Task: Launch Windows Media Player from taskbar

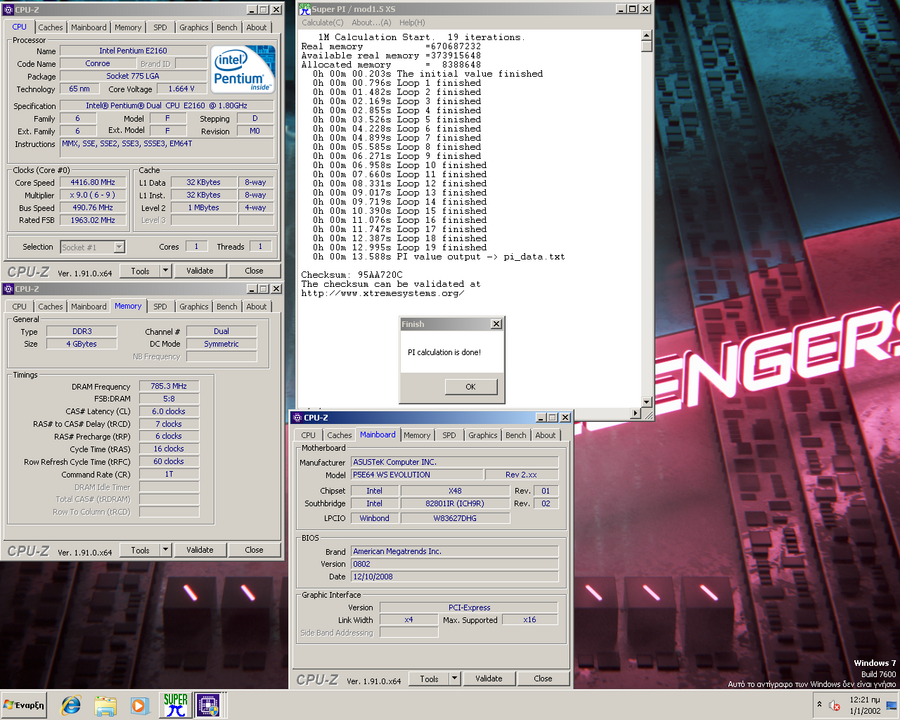Action: tap(139, 705)
